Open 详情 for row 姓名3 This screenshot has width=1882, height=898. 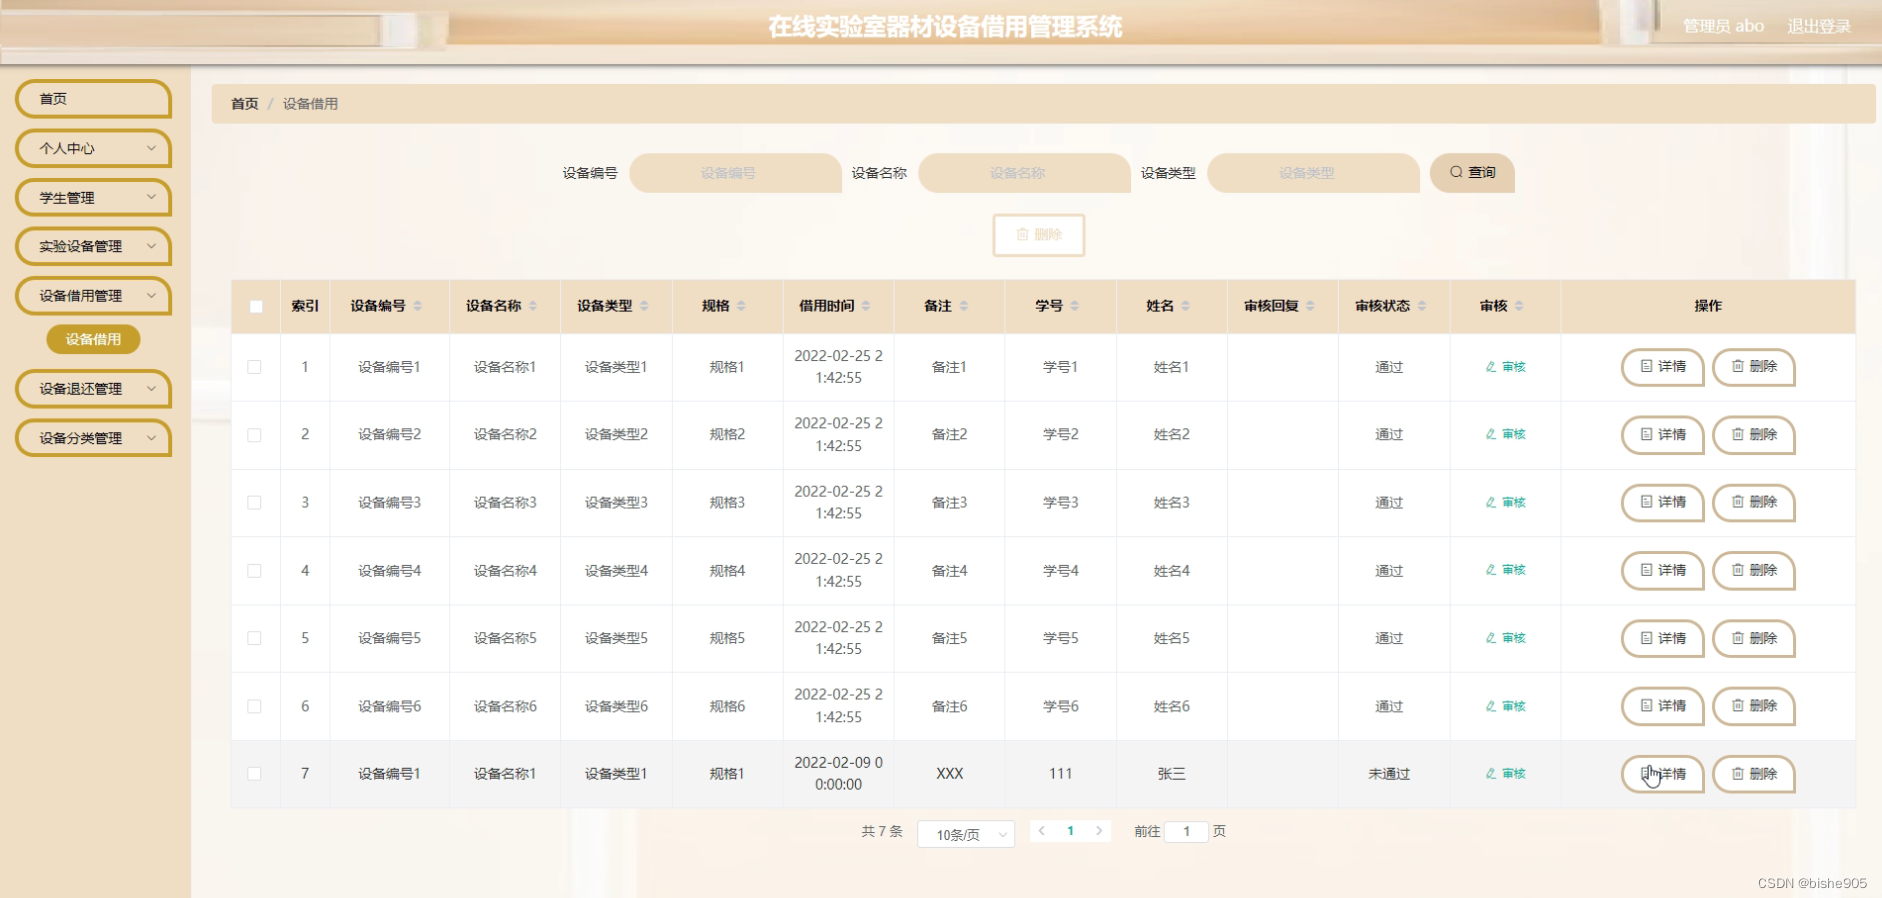(1662, 502)
